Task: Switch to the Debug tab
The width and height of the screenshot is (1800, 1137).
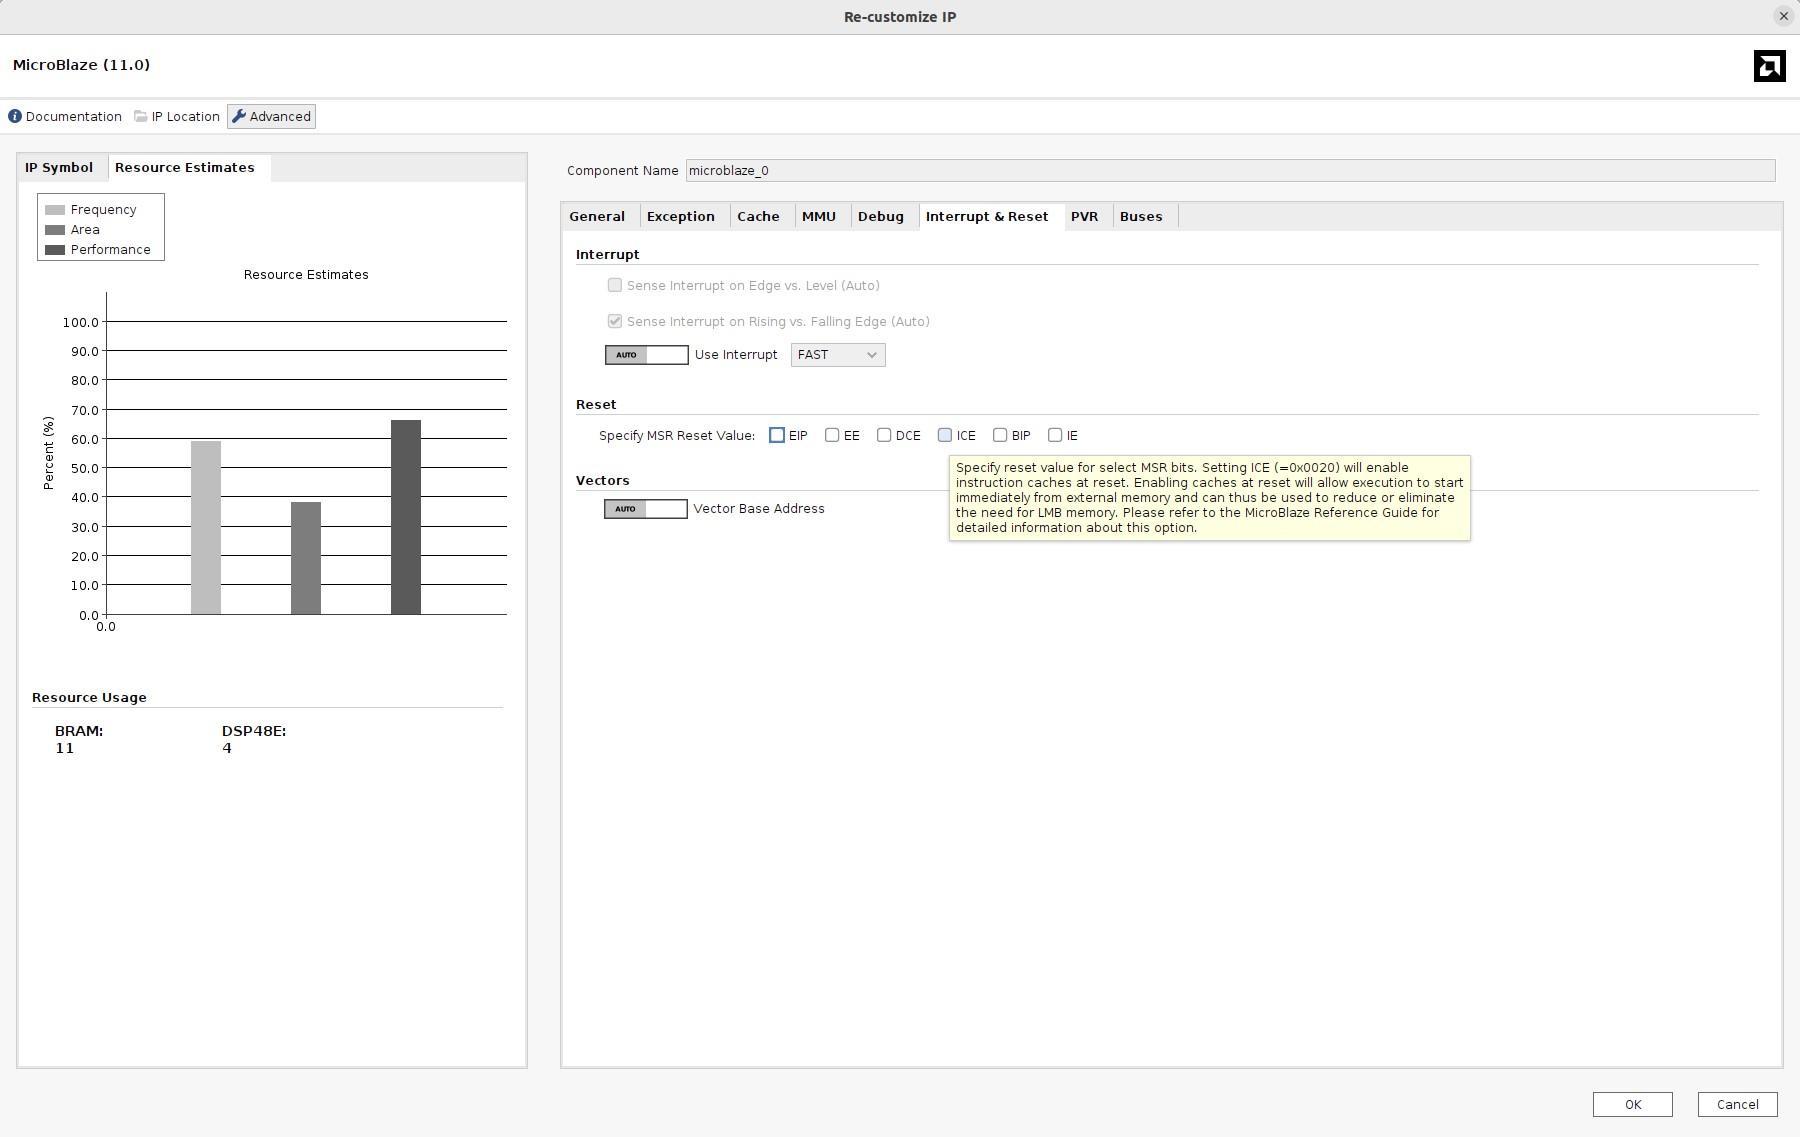Action: [x=881, y=217]
